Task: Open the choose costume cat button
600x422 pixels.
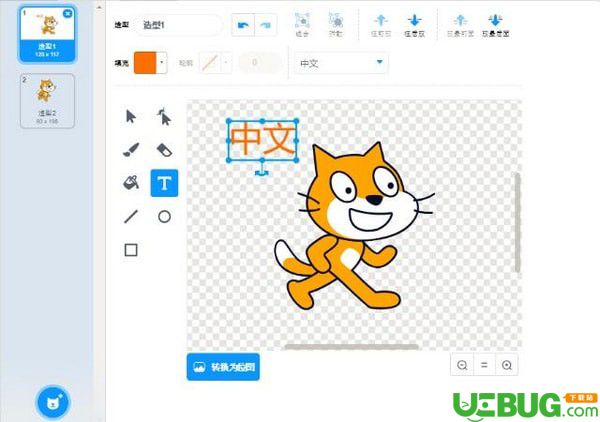Action: click(x=53, y=402)
